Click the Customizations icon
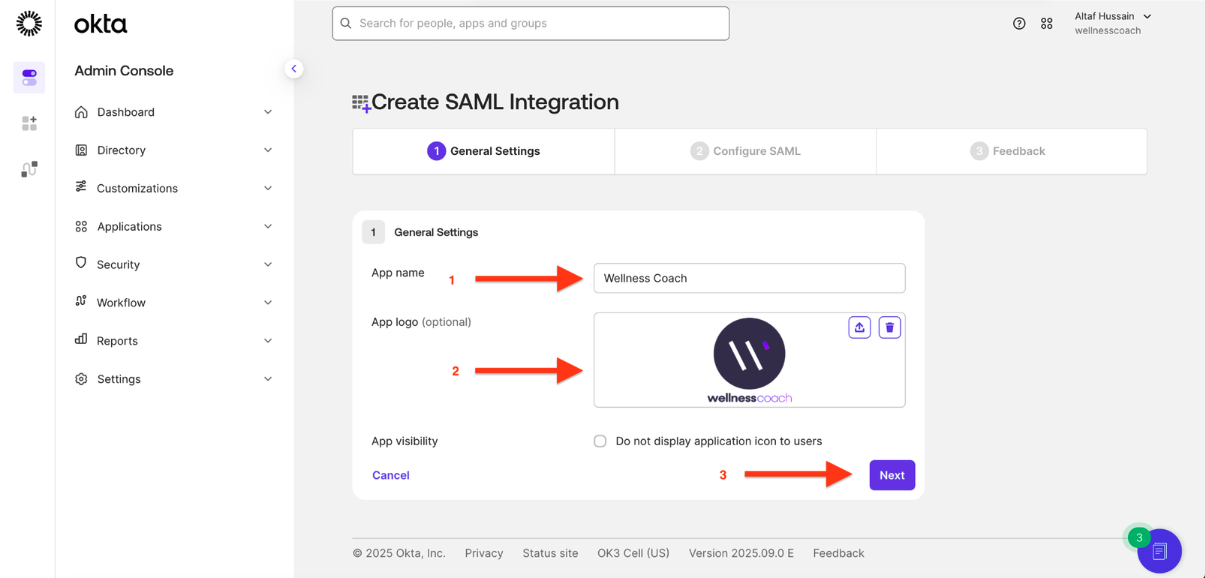The image size is (1205, 578). pyautogui.click(x=81, y=187)
